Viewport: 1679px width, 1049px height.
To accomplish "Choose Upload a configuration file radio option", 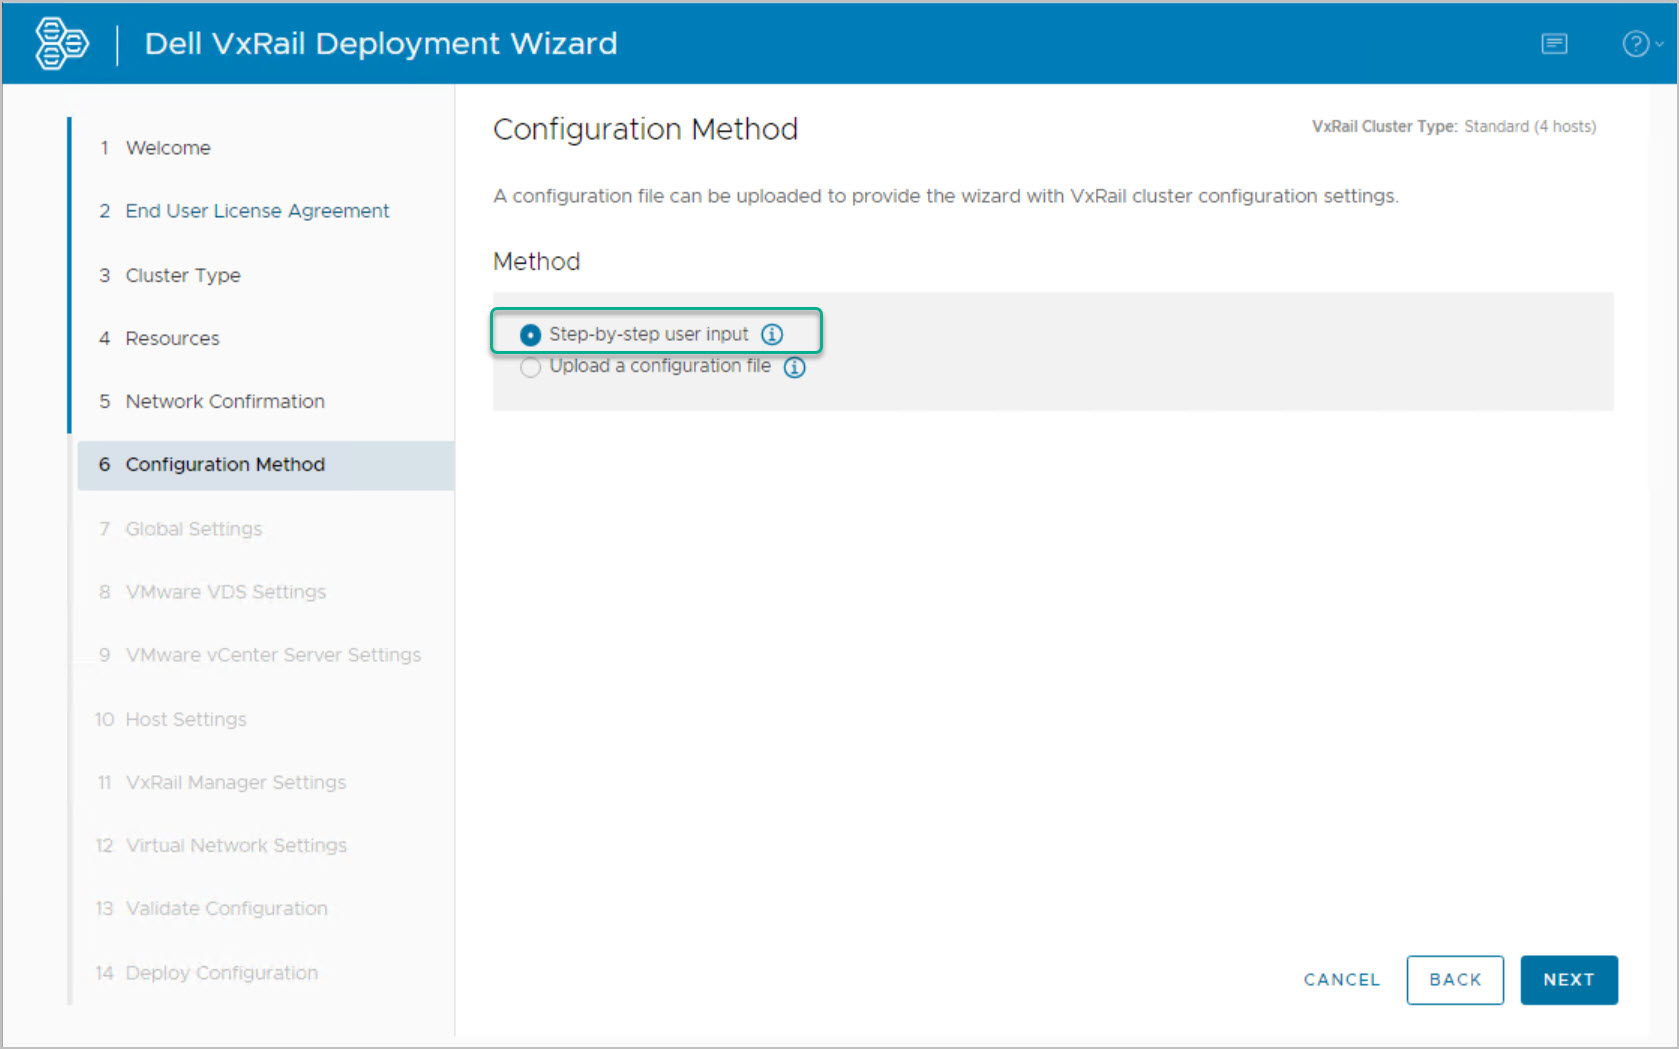I will 531,367.
